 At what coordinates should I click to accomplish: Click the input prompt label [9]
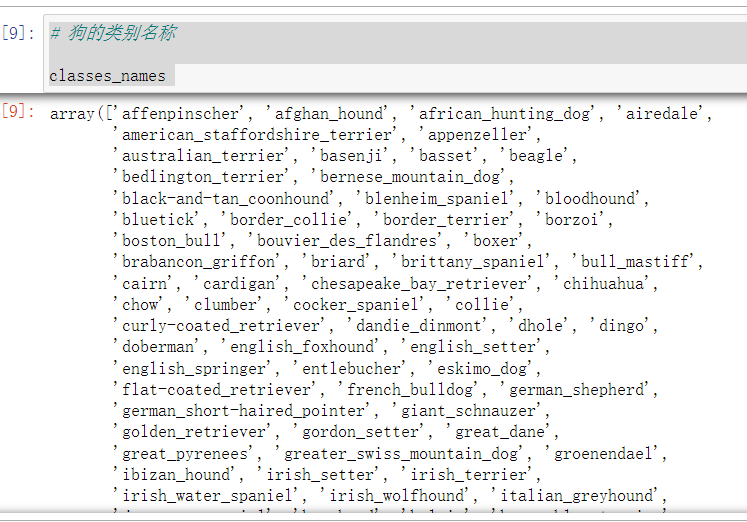18,33
